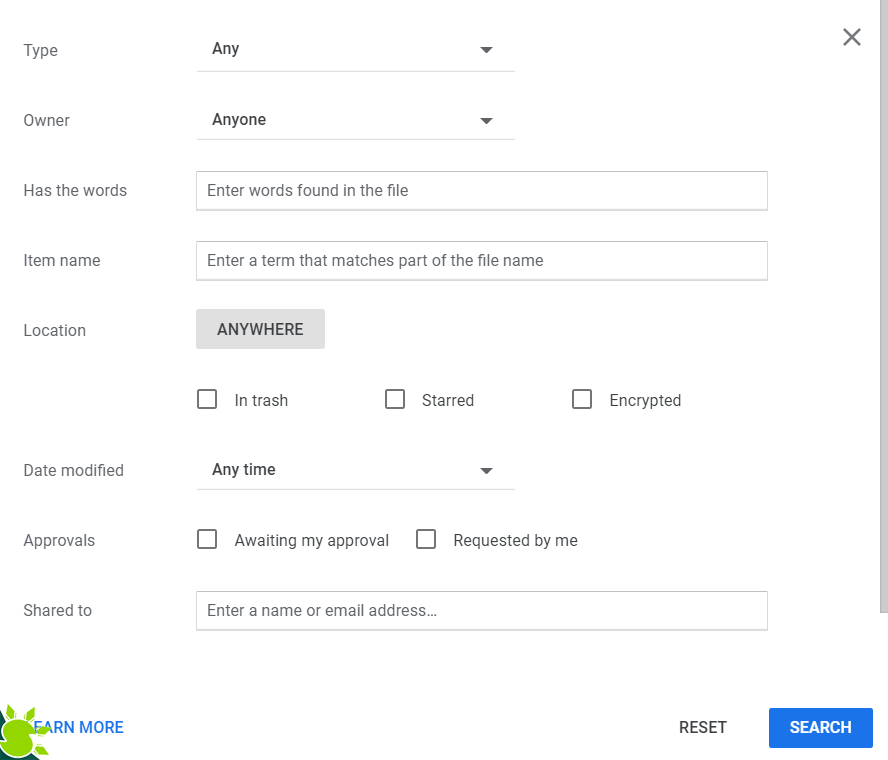Open the Type dropdown set to Any
The width and height of the screenshot is (888, 760).
tap(355, 50)
